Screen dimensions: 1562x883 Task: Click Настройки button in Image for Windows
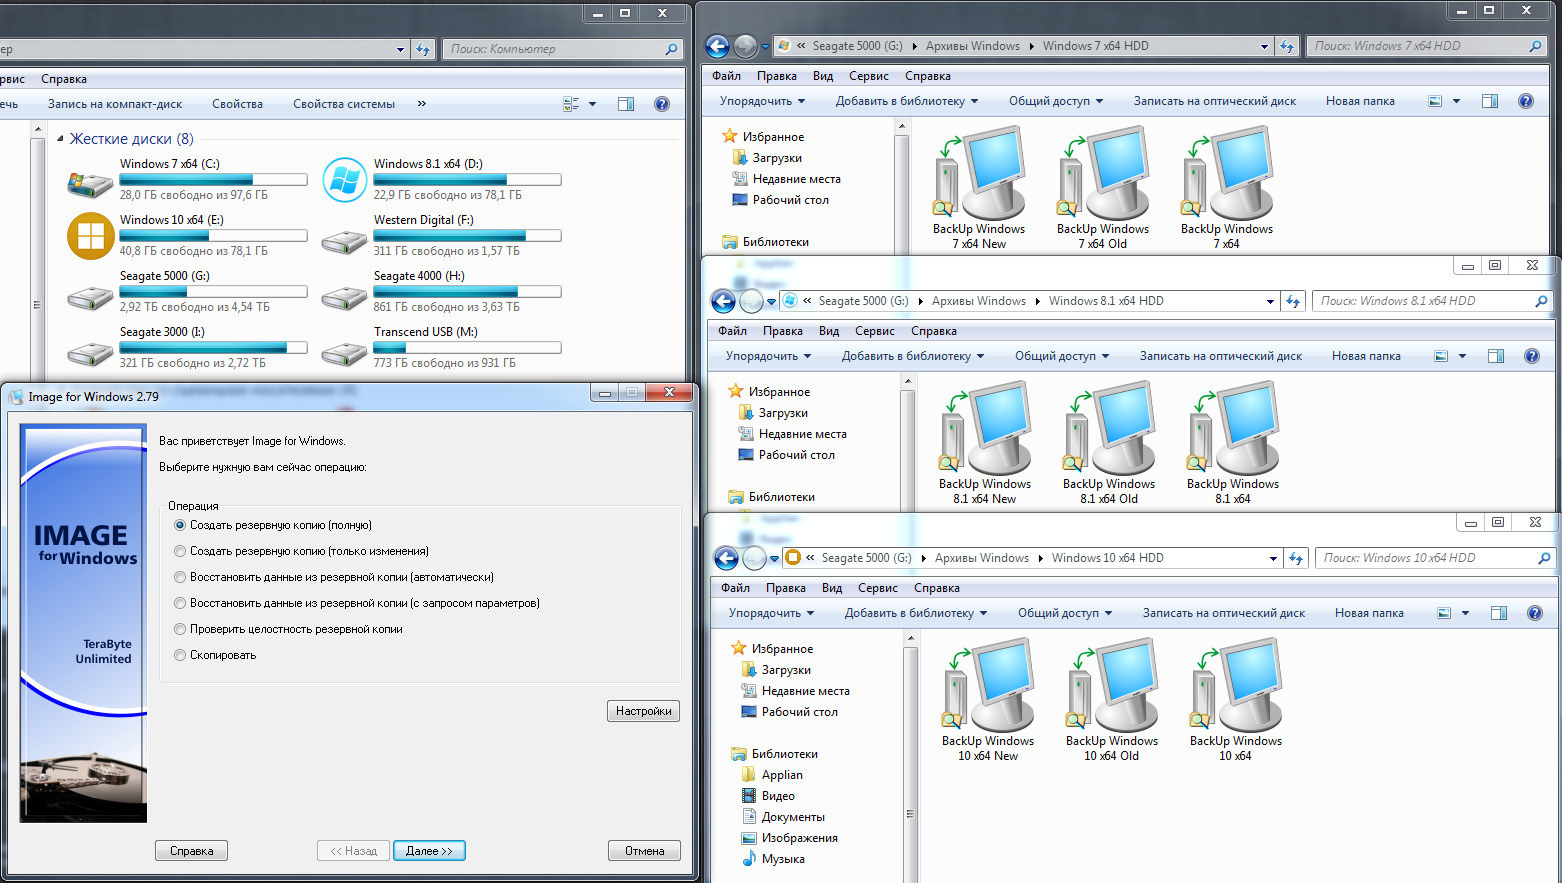pyautogui.click(x=644, y=711)
